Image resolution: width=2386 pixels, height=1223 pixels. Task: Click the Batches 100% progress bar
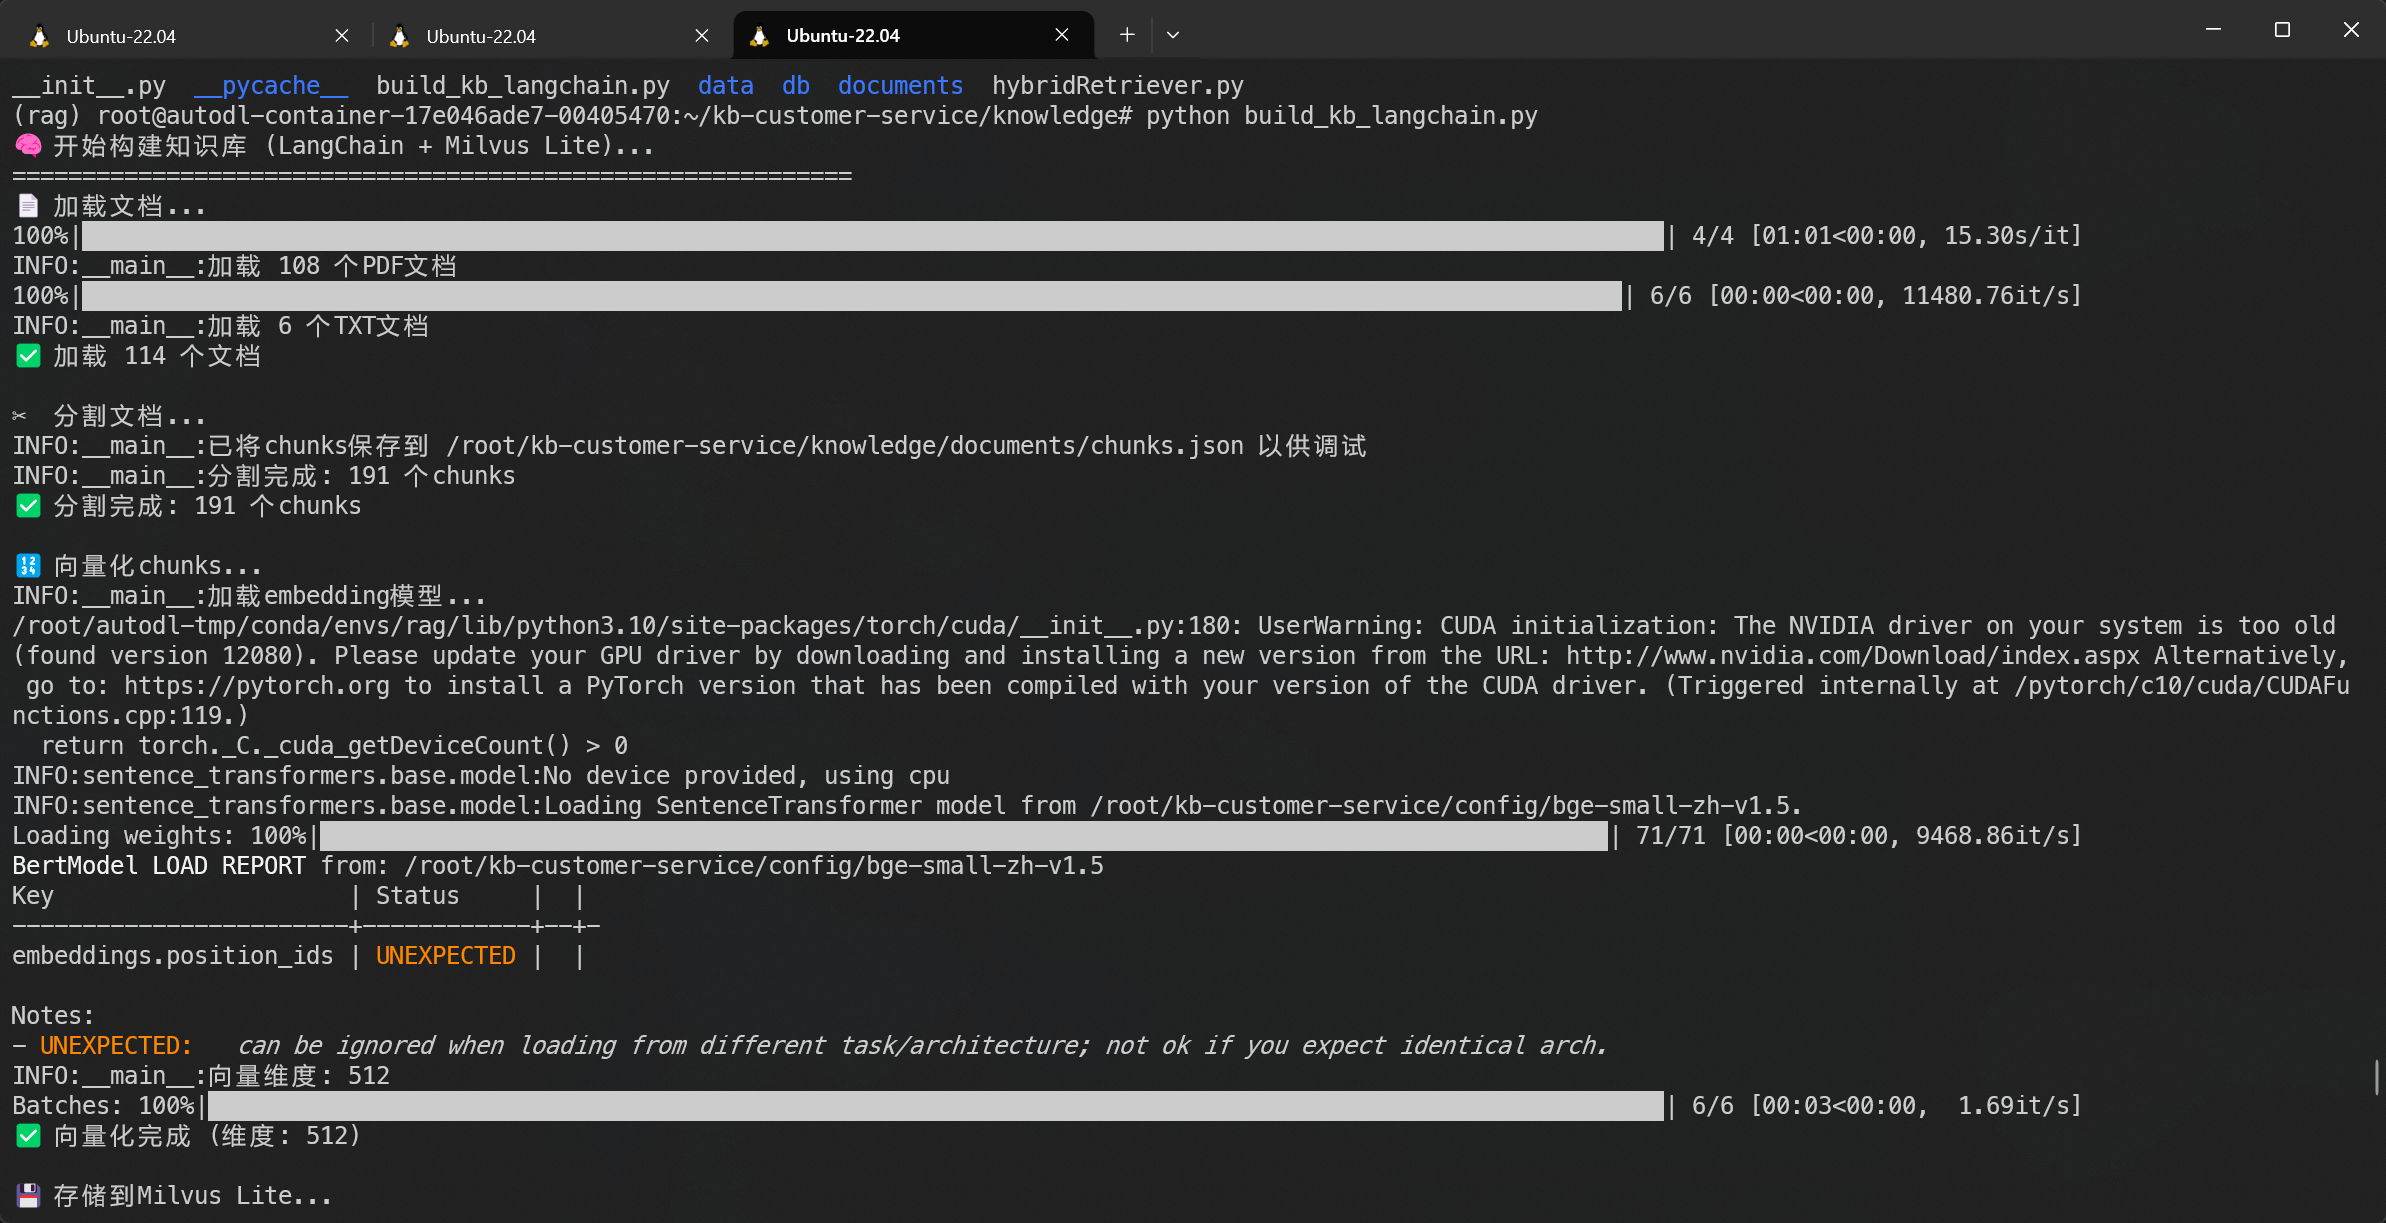pyautogui.click(x=935, y=1106)
